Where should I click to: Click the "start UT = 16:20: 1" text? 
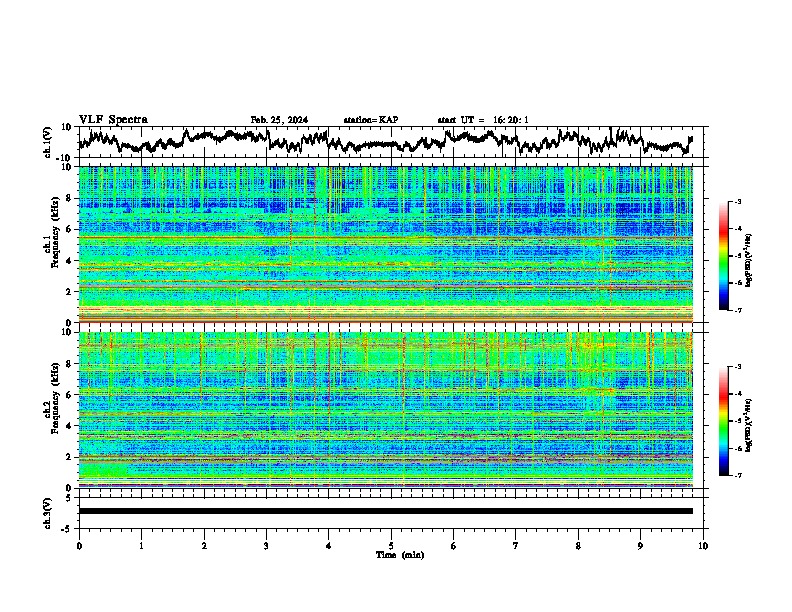(483, 120)
